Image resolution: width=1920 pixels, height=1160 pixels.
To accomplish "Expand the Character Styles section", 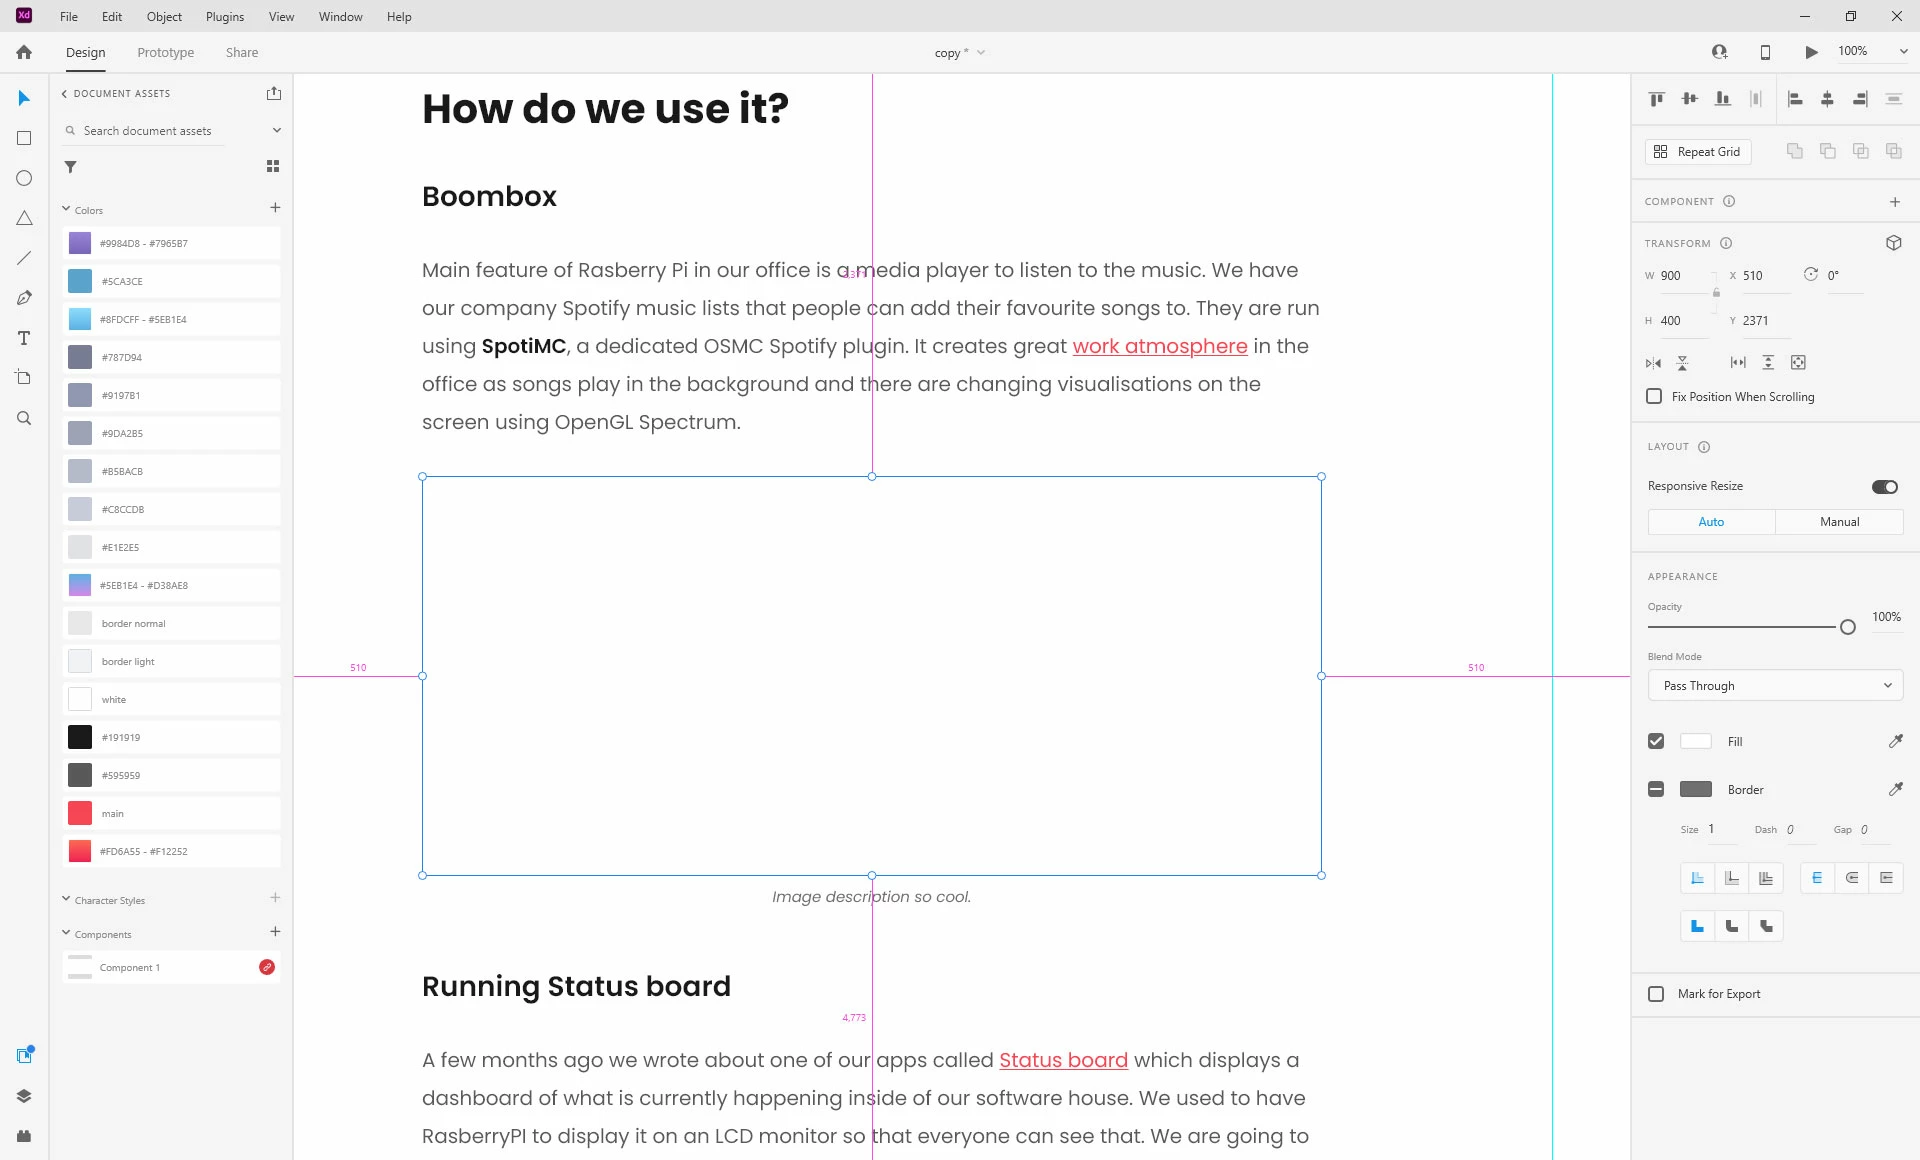I will (66, 900).
